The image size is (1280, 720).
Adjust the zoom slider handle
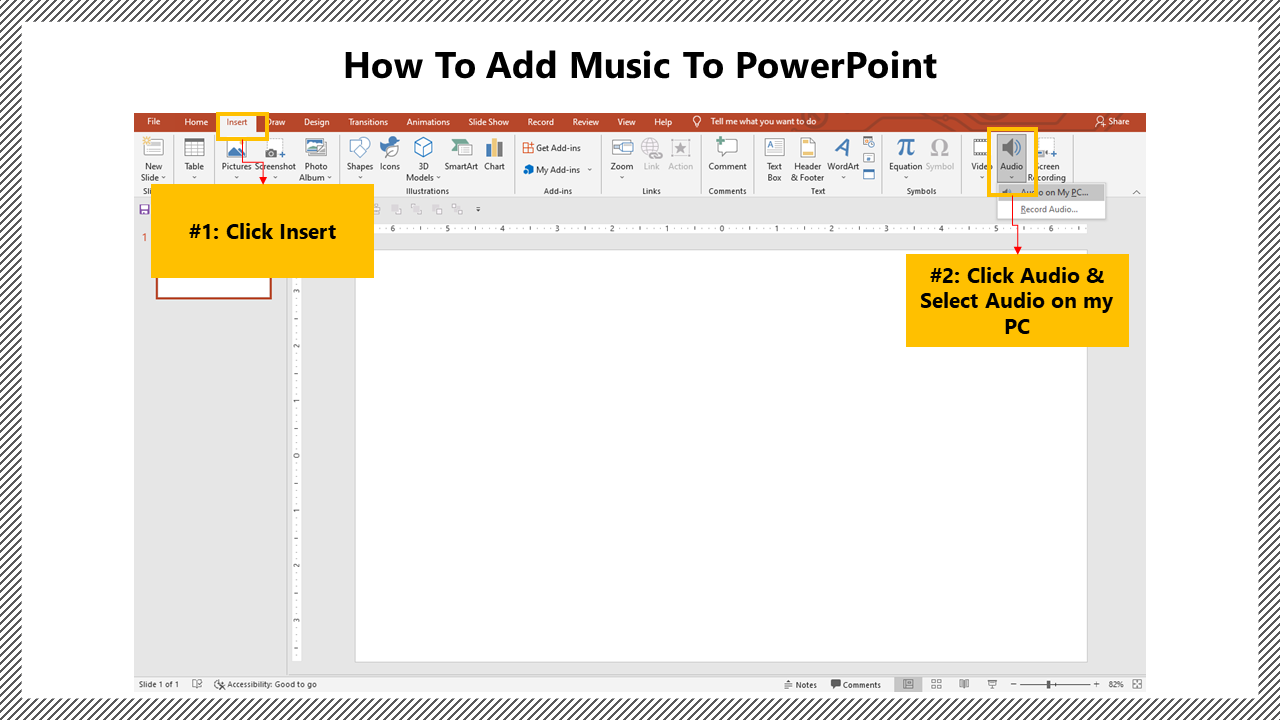tap(1049, 684)
